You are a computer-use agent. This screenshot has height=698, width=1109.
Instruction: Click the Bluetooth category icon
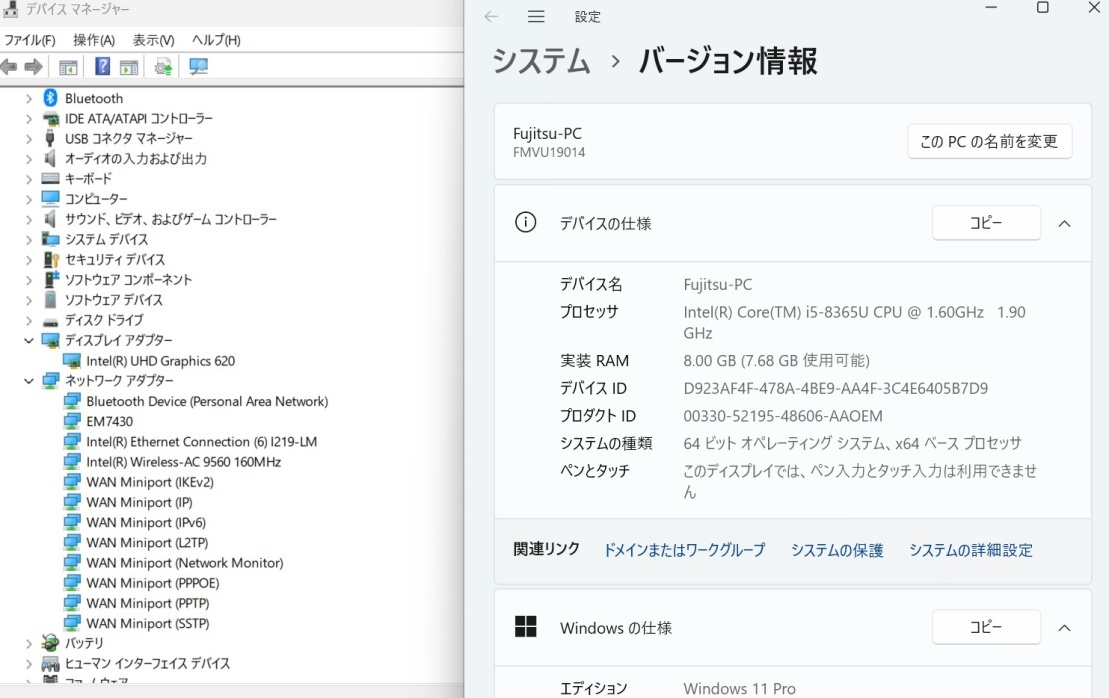(50, 98)
